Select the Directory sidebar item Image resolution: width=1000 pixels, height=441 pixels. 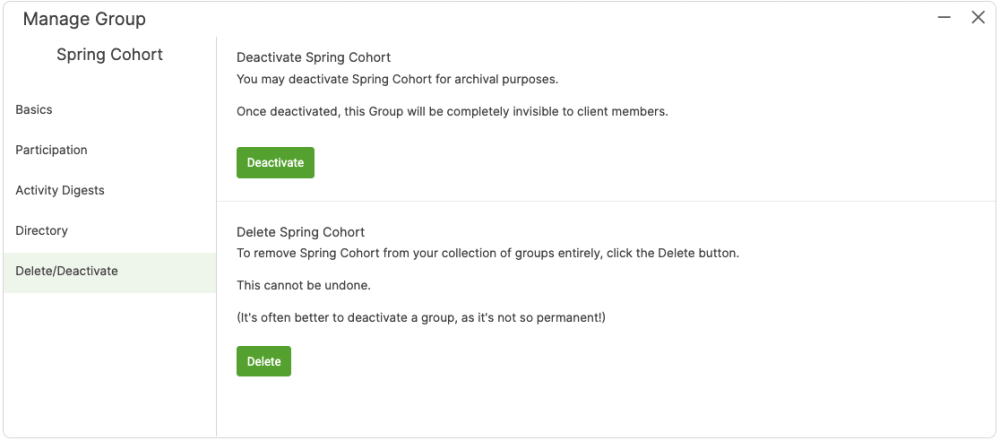(x=42, y=231)
